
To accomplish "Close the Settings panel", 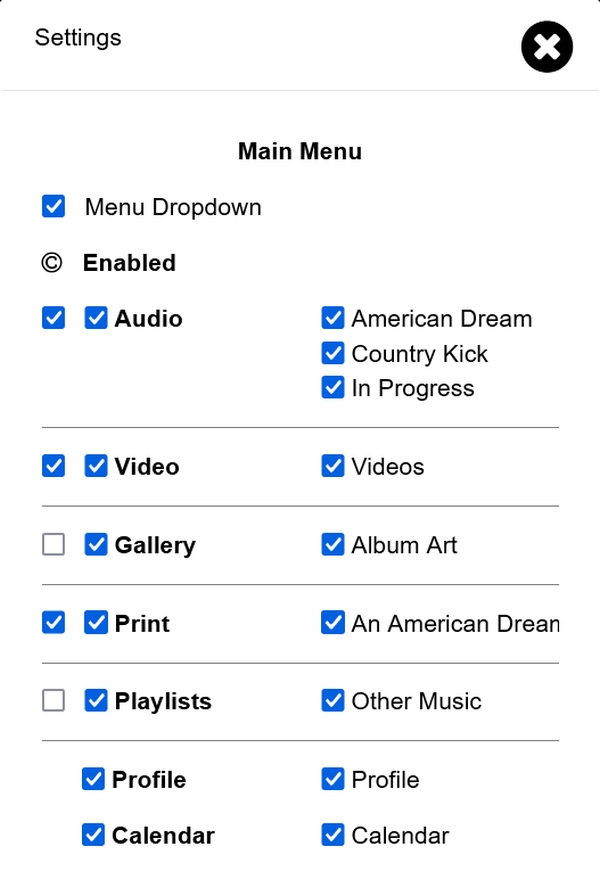I will [x=547, y=47].
